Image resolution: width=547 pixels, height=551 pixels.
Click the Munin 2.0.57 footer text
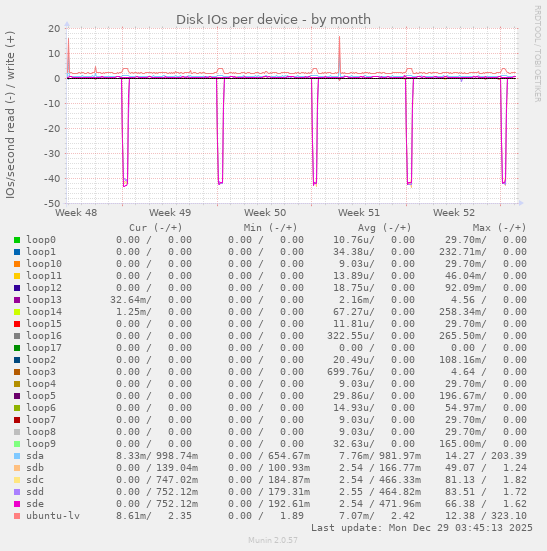[x=273, y=540]
